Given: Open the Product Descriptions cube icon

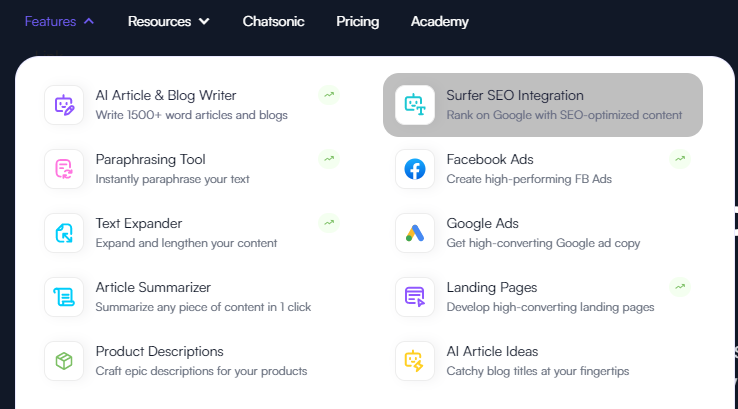Looking at the screenshot, I should pos(64,361).
